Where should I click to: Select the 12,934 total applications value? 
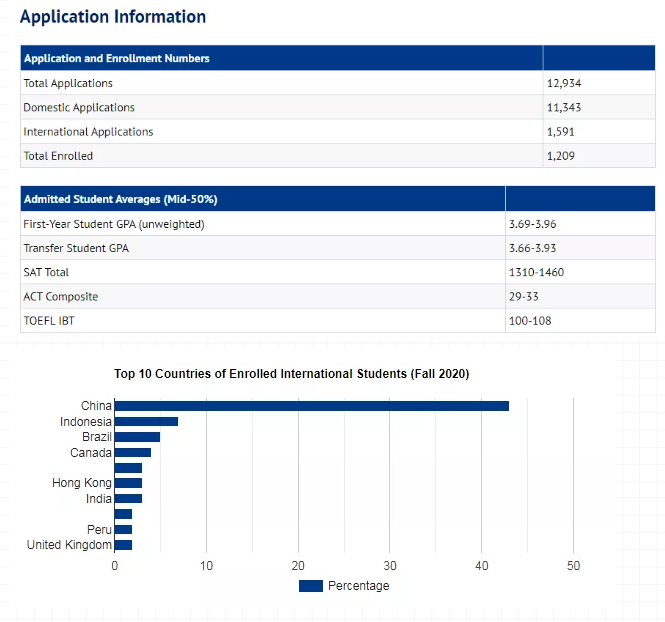click(x=564, y=83)
